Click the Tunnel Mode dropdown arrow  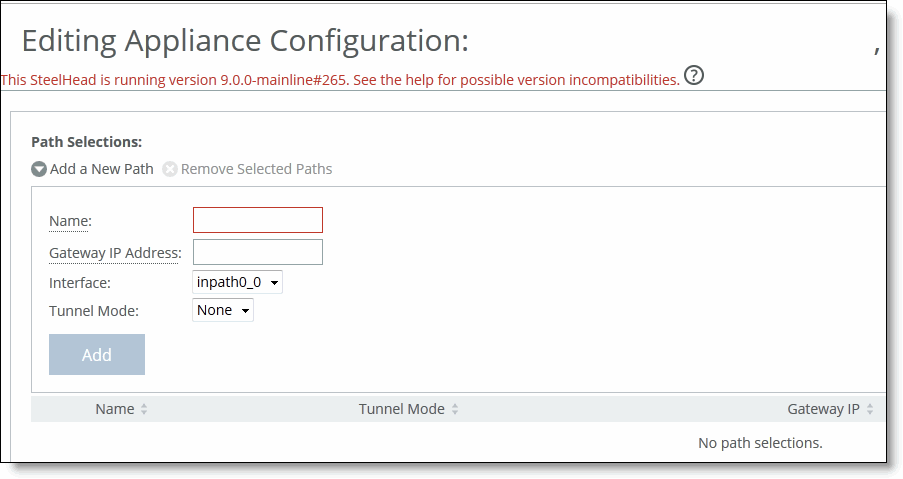[245, 311]
